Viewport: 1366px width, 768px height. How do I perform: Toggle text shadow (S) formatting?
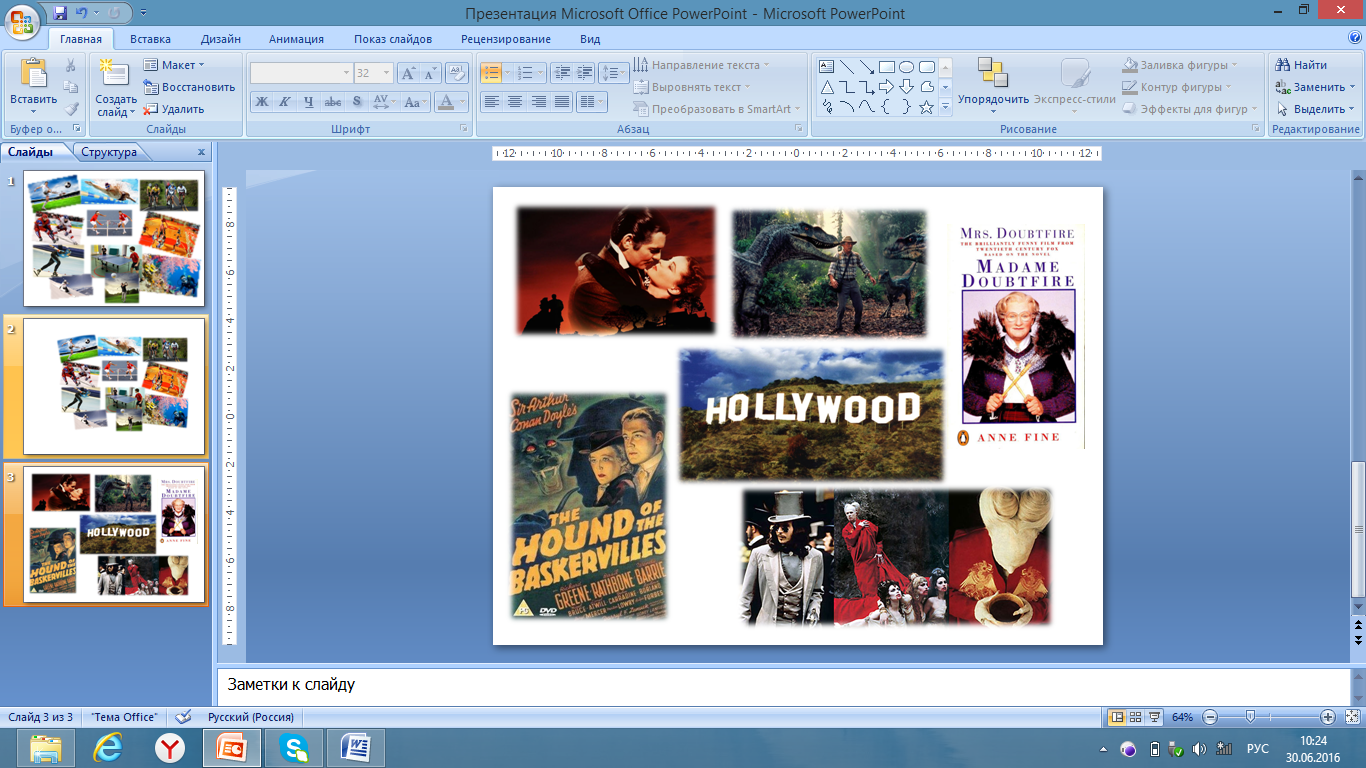(356, 102)
